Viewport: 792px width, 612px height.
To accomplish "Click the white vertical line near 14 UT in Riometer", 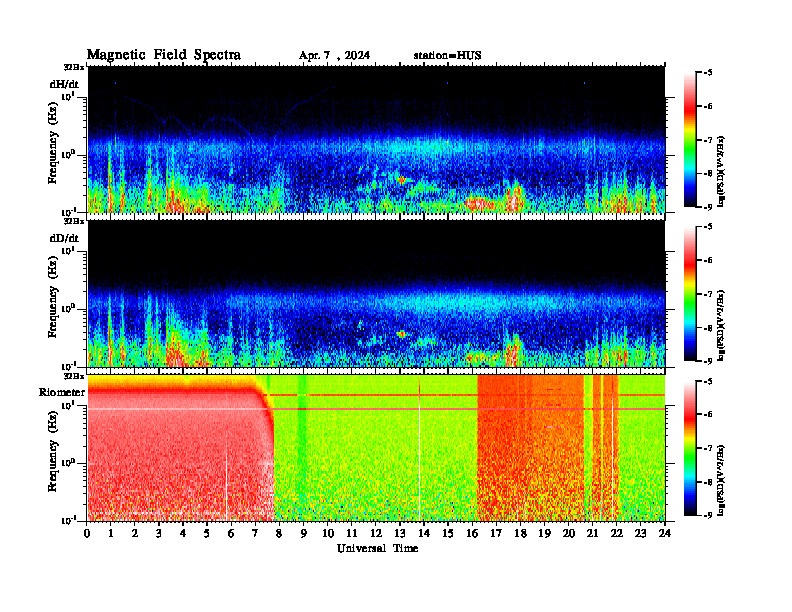I will pyautogui.click(x=419, y=449).
